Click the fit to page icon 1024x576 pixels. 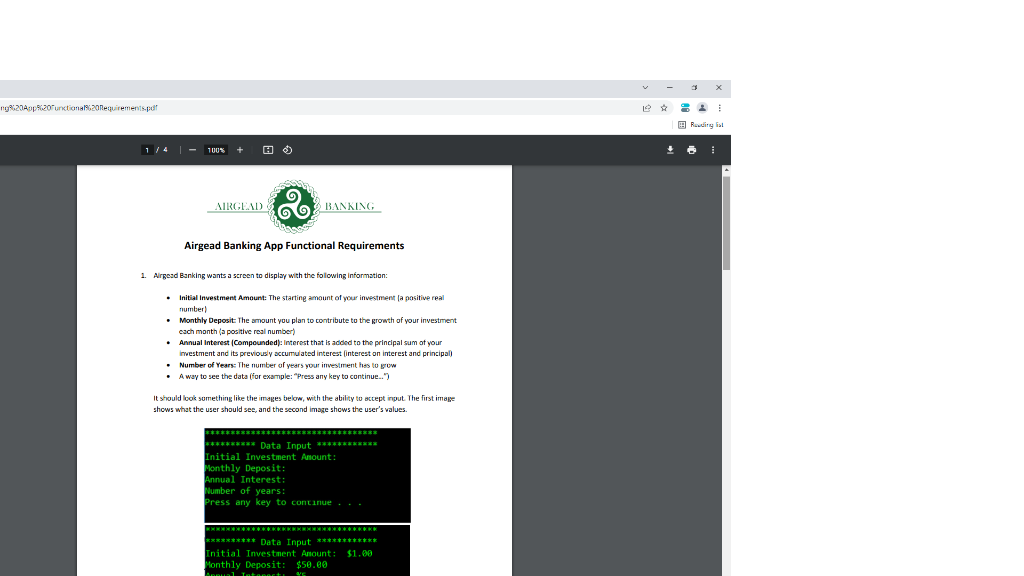pyautogui.click(x=268, y=150)
